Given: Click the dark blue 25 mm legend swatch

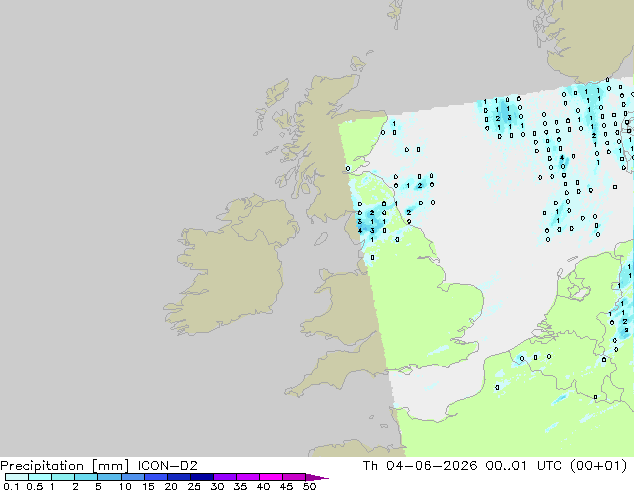Looking at the screenshot, I should [x=202, y=477].
